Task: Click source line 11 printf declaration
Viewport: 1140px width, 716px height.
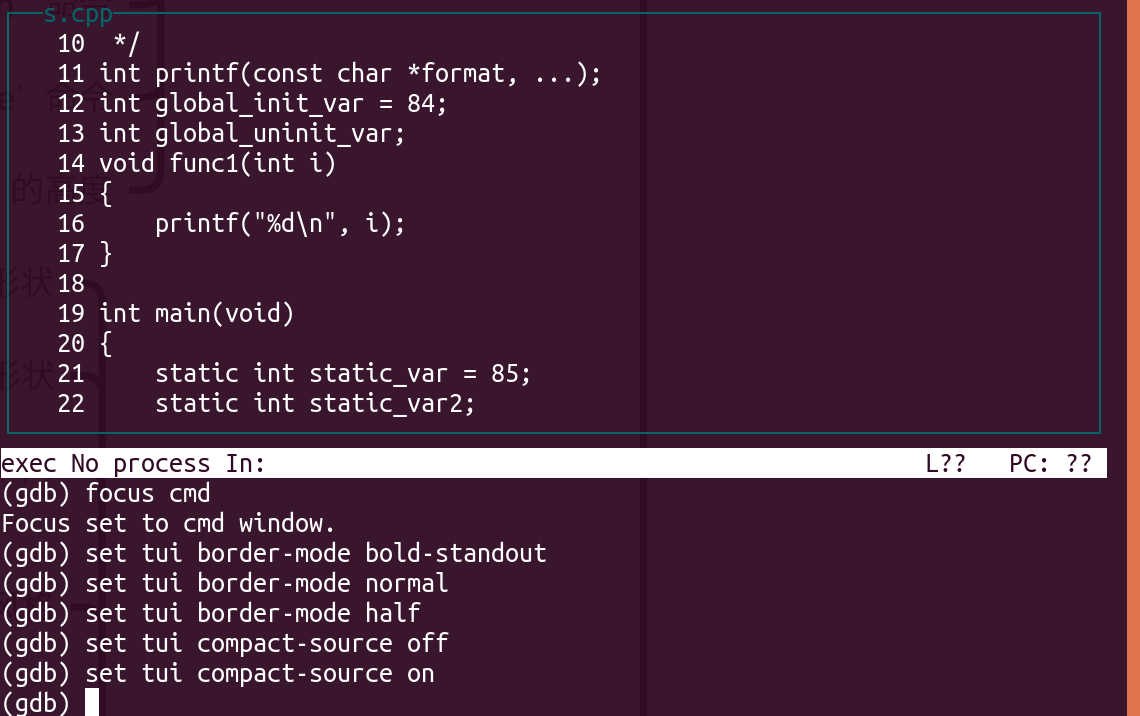Action: [350, 73]
